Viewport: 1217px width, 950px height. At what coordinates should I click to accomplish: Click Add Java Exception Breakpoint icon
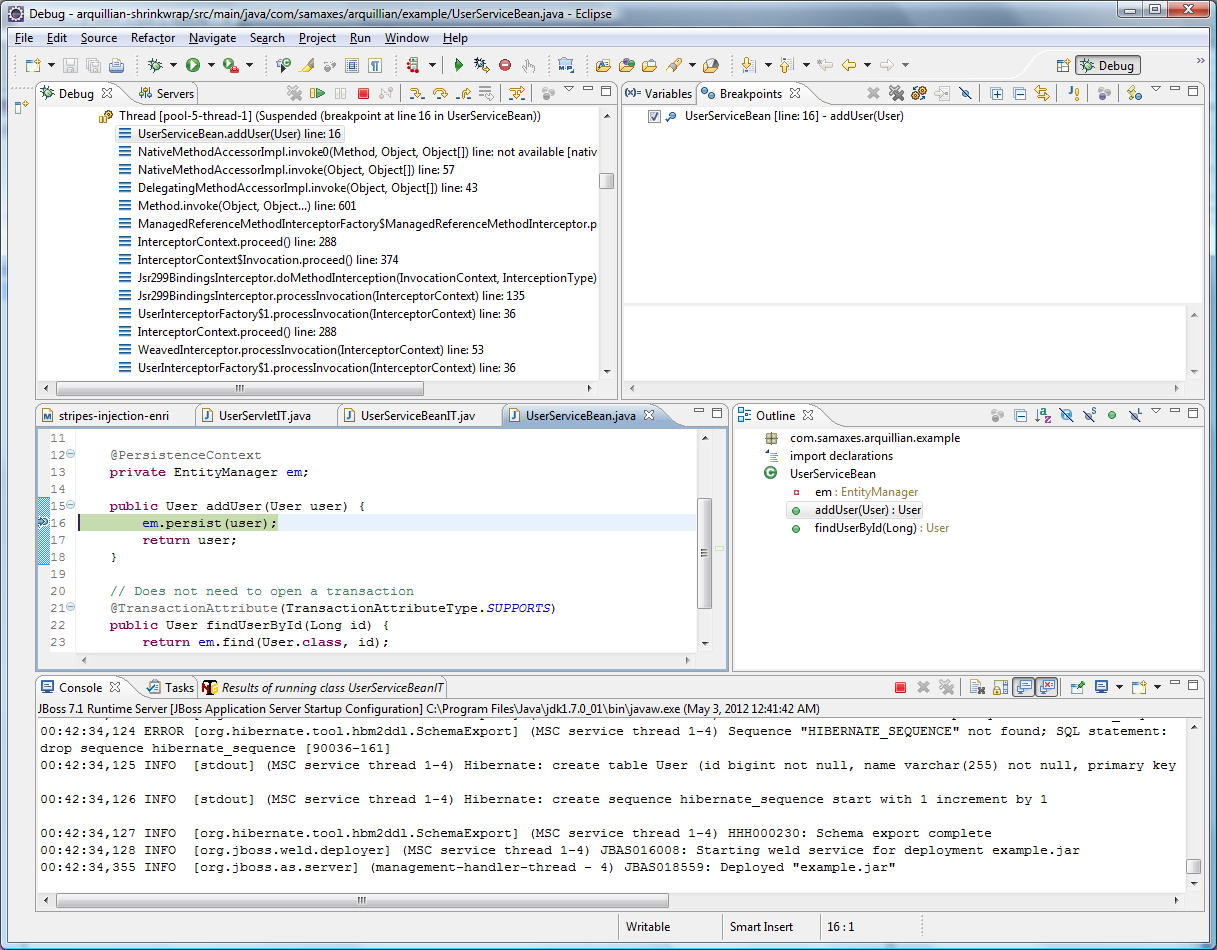point(1074,93)
